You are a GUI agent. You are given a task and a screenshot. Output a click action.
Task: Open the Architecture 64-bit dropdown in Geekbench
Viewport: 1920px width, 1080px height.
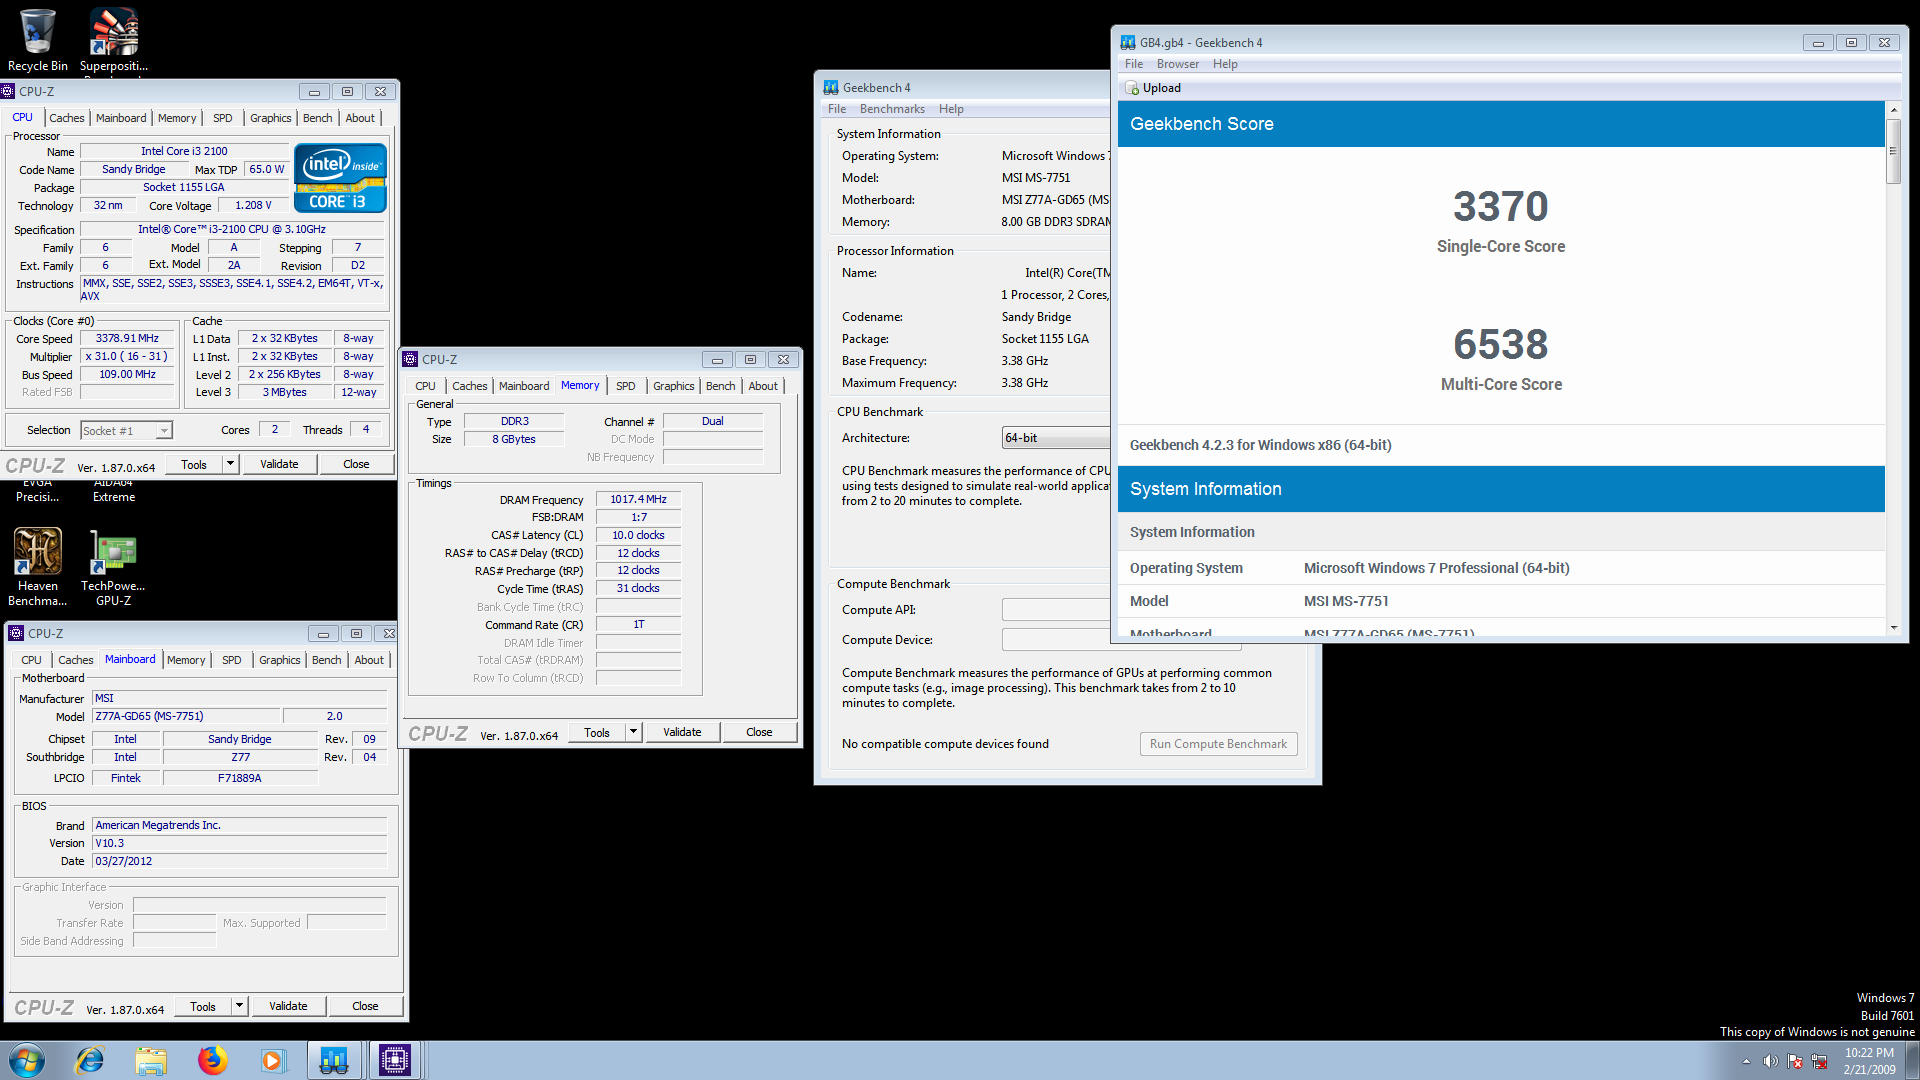point(1056,438)
